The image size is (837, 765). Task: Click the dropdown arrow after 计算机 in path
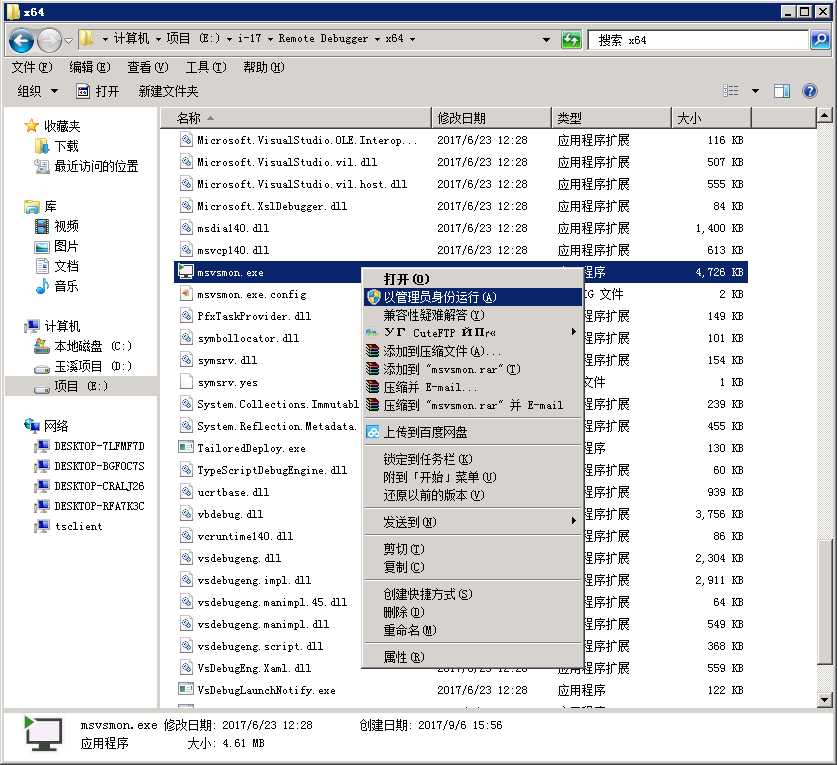click(158, 39)
